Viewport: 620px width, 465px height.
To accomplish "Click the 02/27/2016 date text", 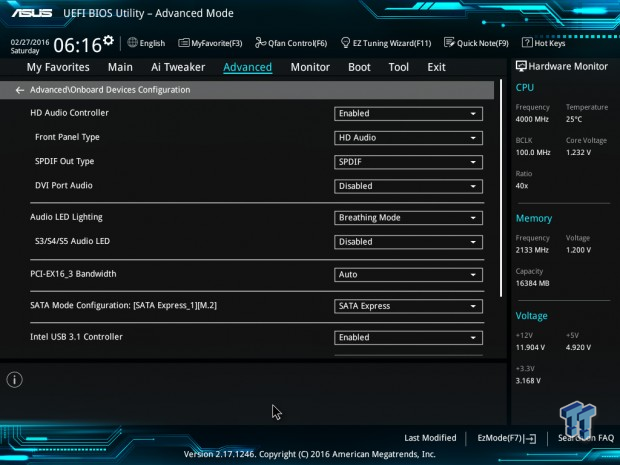I will (30, 42).
